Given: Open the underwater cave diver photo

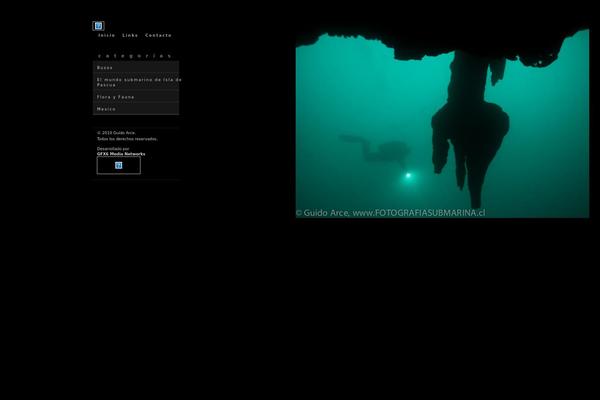Looking at the screenshot, I should tap(442, 123).
